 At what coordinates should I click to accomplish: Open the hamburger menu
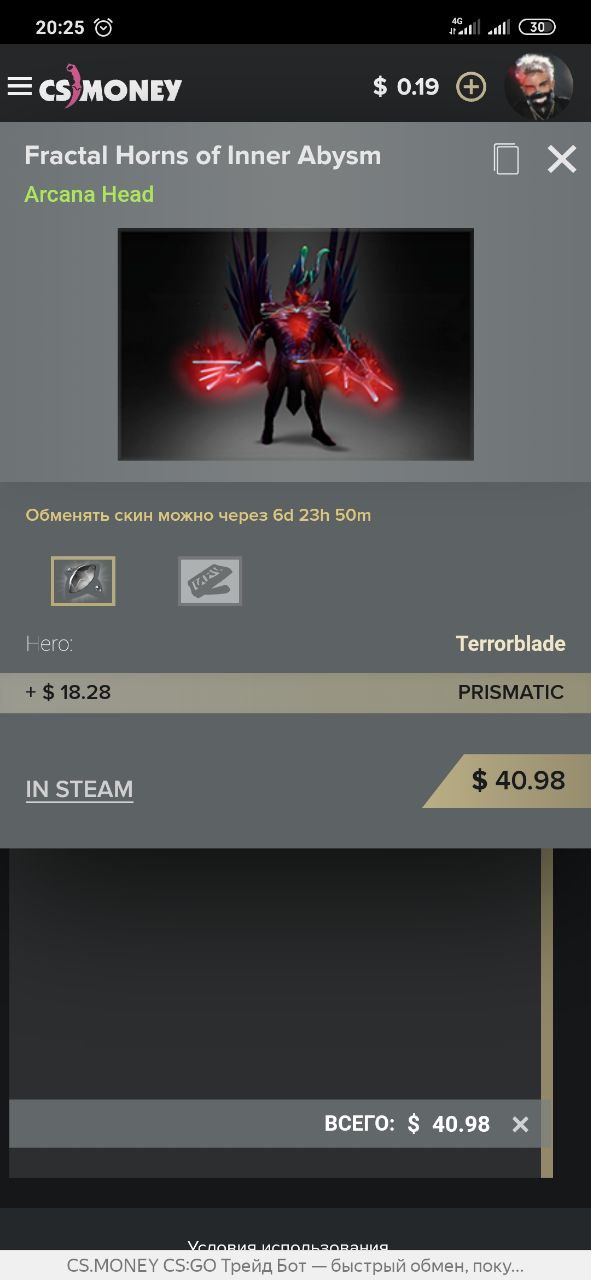(x=19, y=87)
